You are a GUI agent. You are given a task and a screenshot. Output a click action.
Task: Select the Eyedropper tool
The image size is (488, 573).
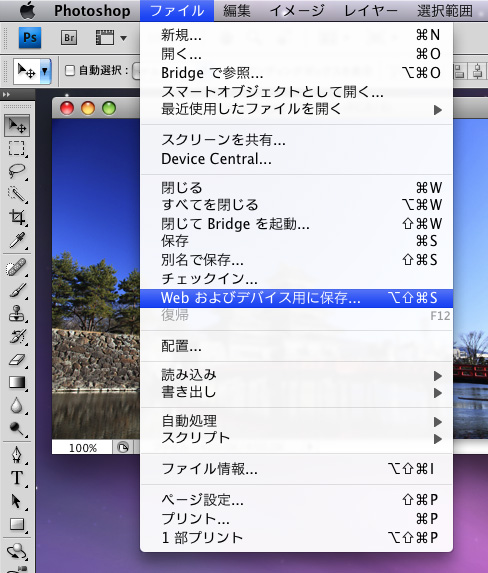(17, 240)
